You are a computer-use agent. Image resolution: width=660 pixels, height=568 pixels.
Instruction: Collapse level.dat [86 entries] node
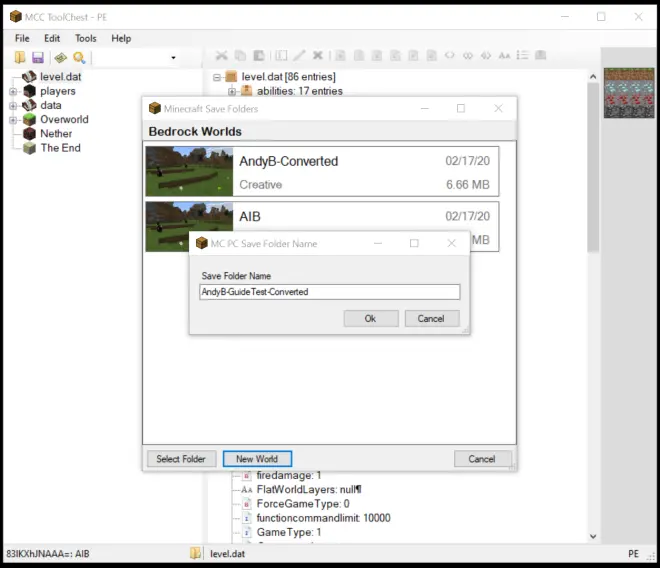[x=217, y=77]
